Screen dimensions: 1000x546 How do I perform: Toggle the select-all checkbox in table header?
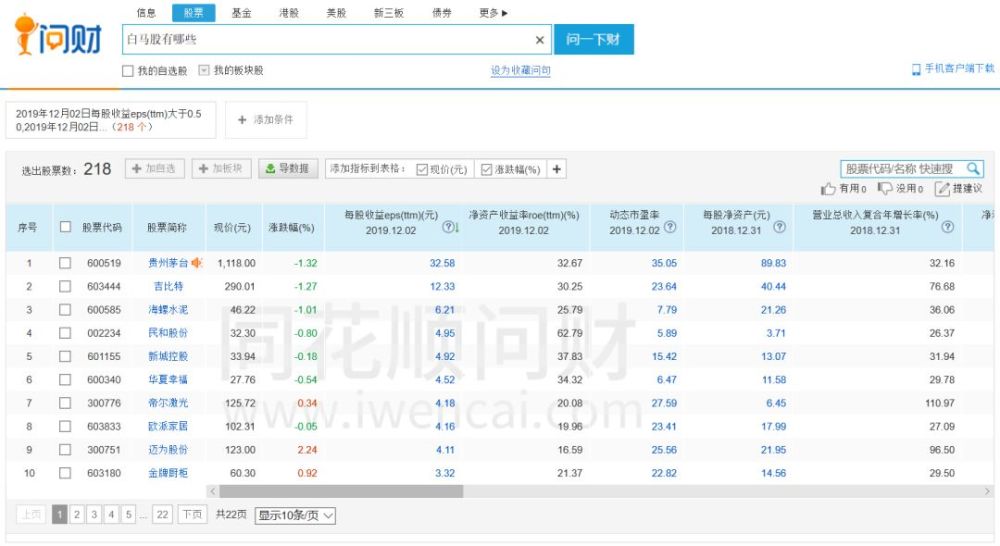65,226
